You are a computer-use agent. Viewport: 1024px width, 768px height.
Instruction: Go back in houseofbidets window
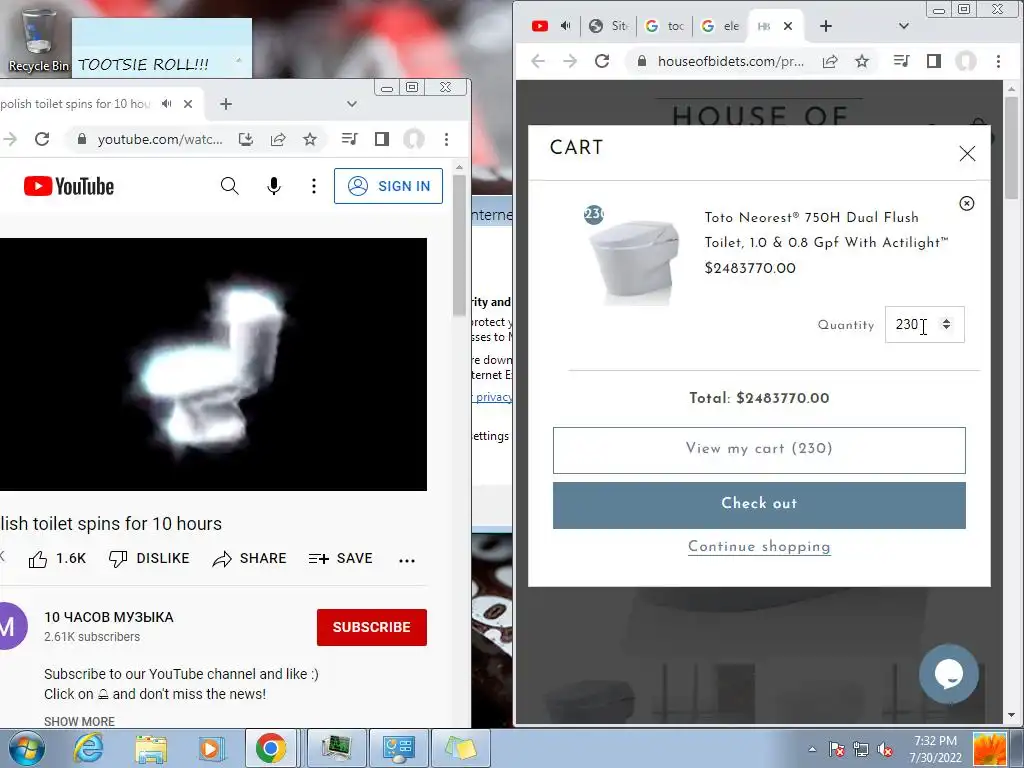(x=537, y=61)
